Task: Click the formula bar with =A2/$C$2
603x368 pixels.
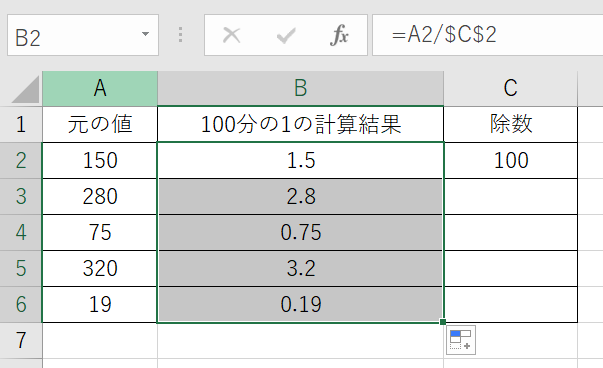Action: tap(488, 35)
